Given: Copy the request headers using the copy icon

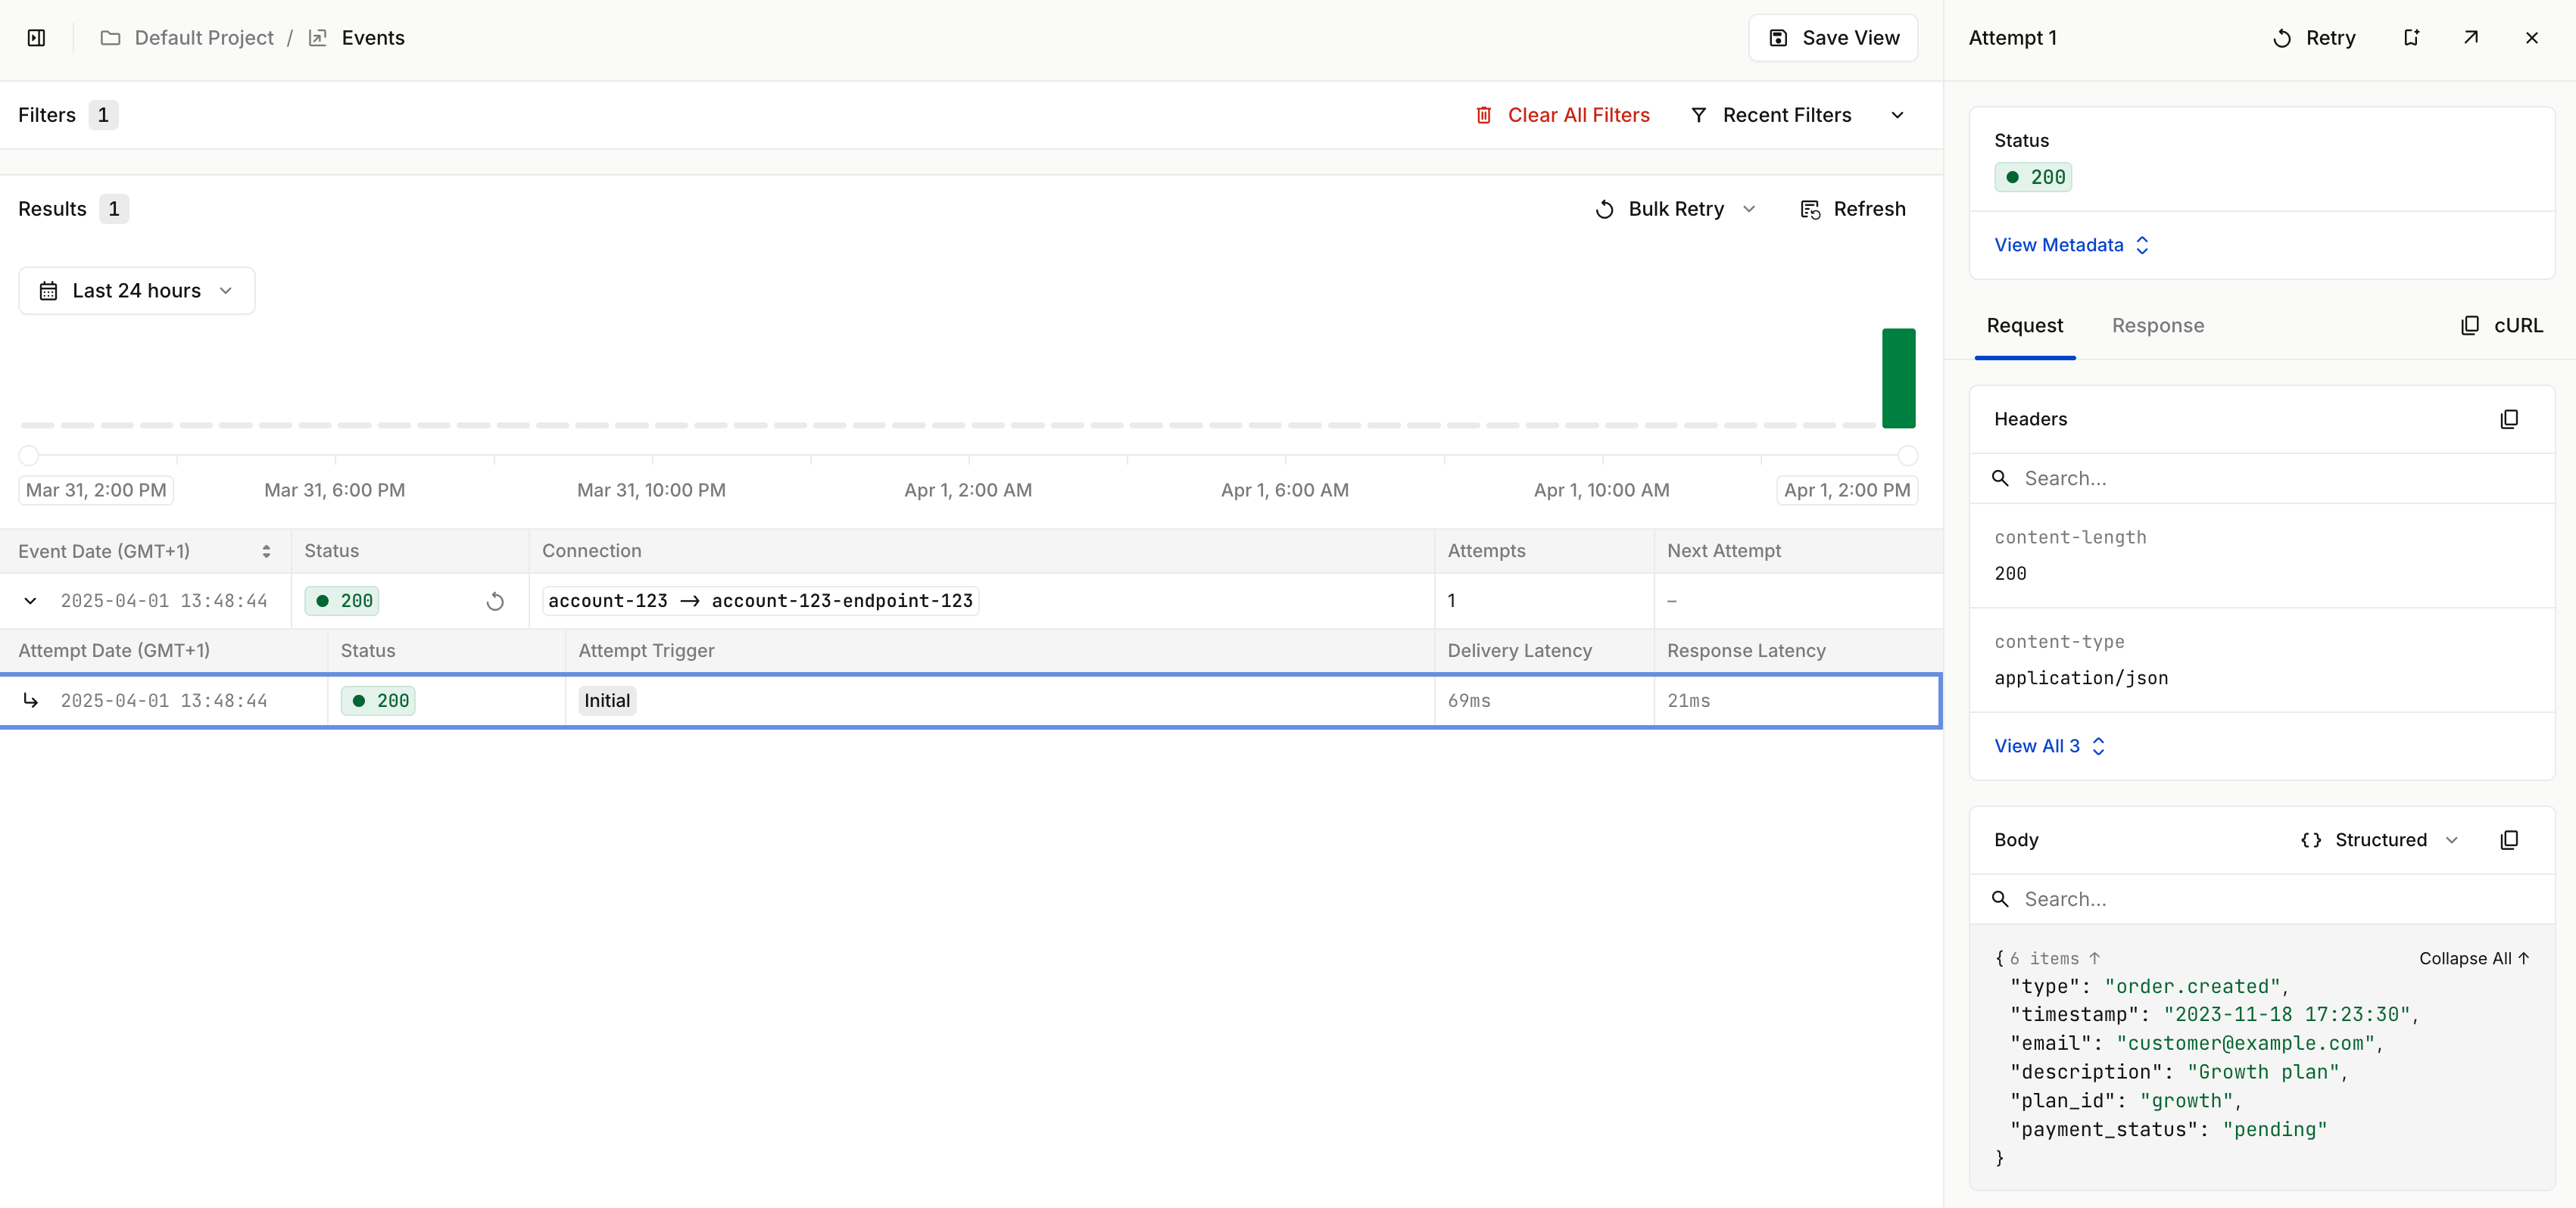Looking at the screenshot, I should point(2510,419).
